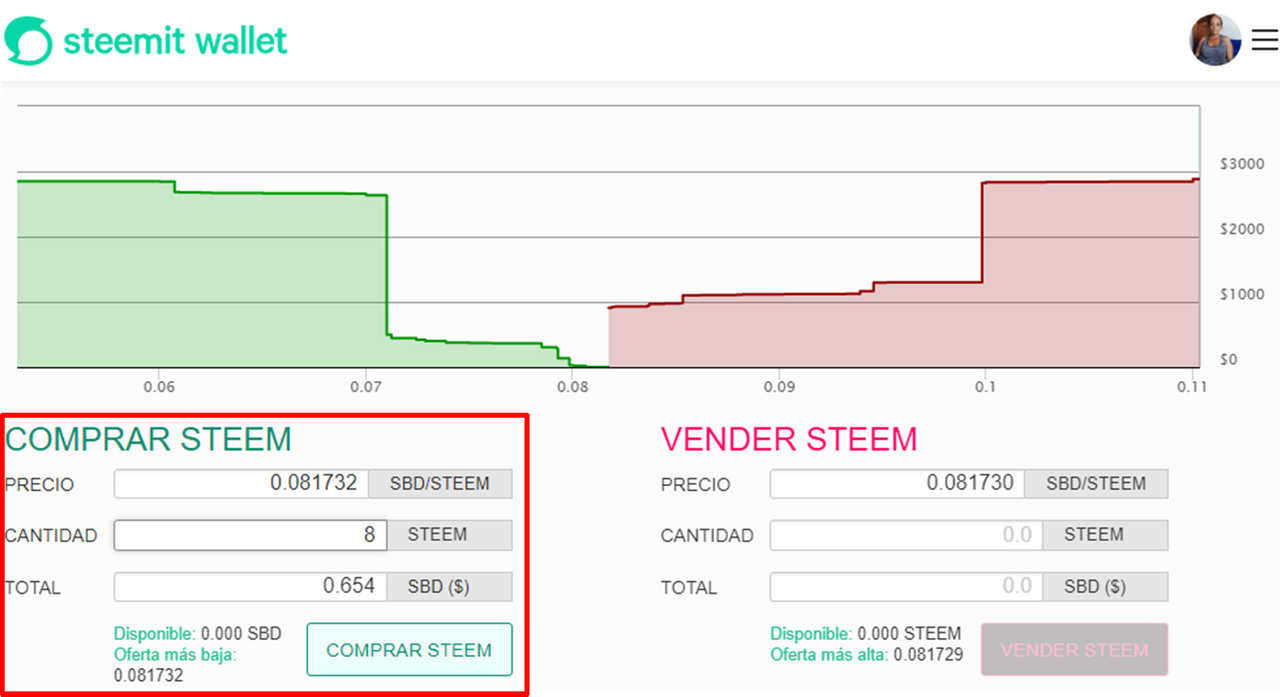1280x697 pixels.
Task: Click the Comprar Steem Total field
Action: [x=250, y=586]
